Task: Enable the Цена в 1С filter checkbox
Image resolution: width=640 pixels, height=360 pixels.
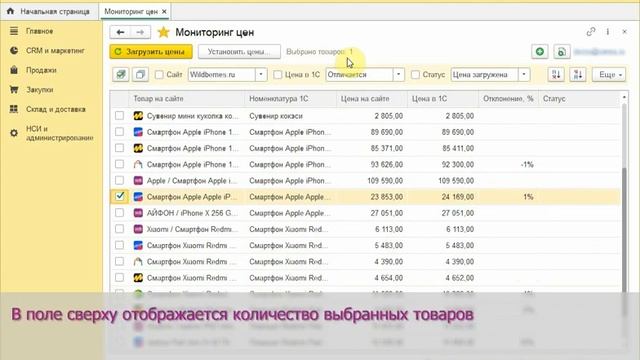Action: coord(278,75)
